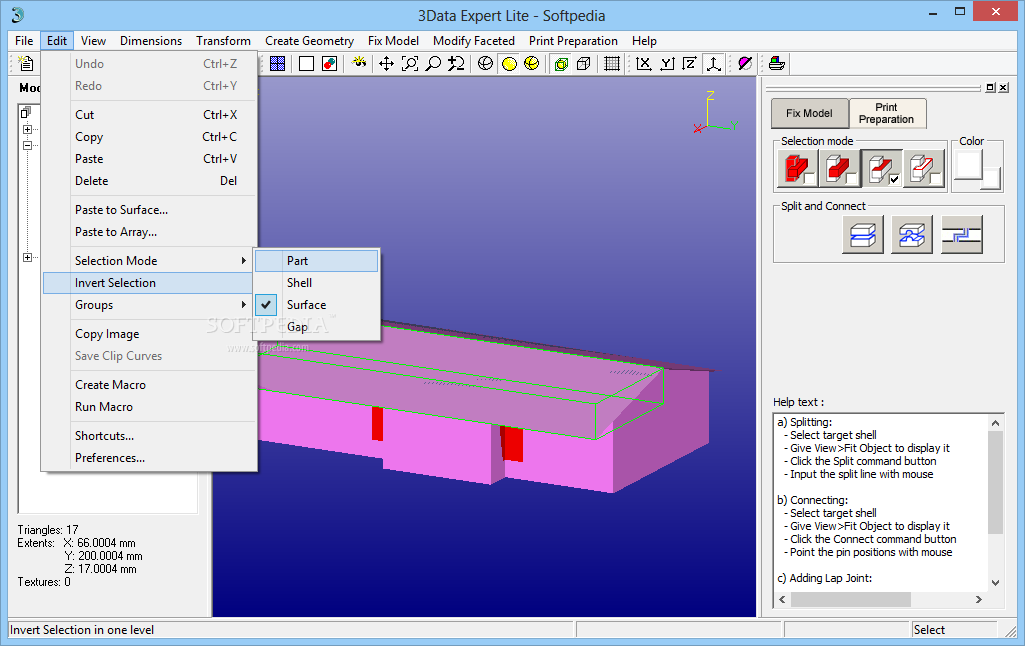Click the perspective cube view icon

(x=584, y=63)
